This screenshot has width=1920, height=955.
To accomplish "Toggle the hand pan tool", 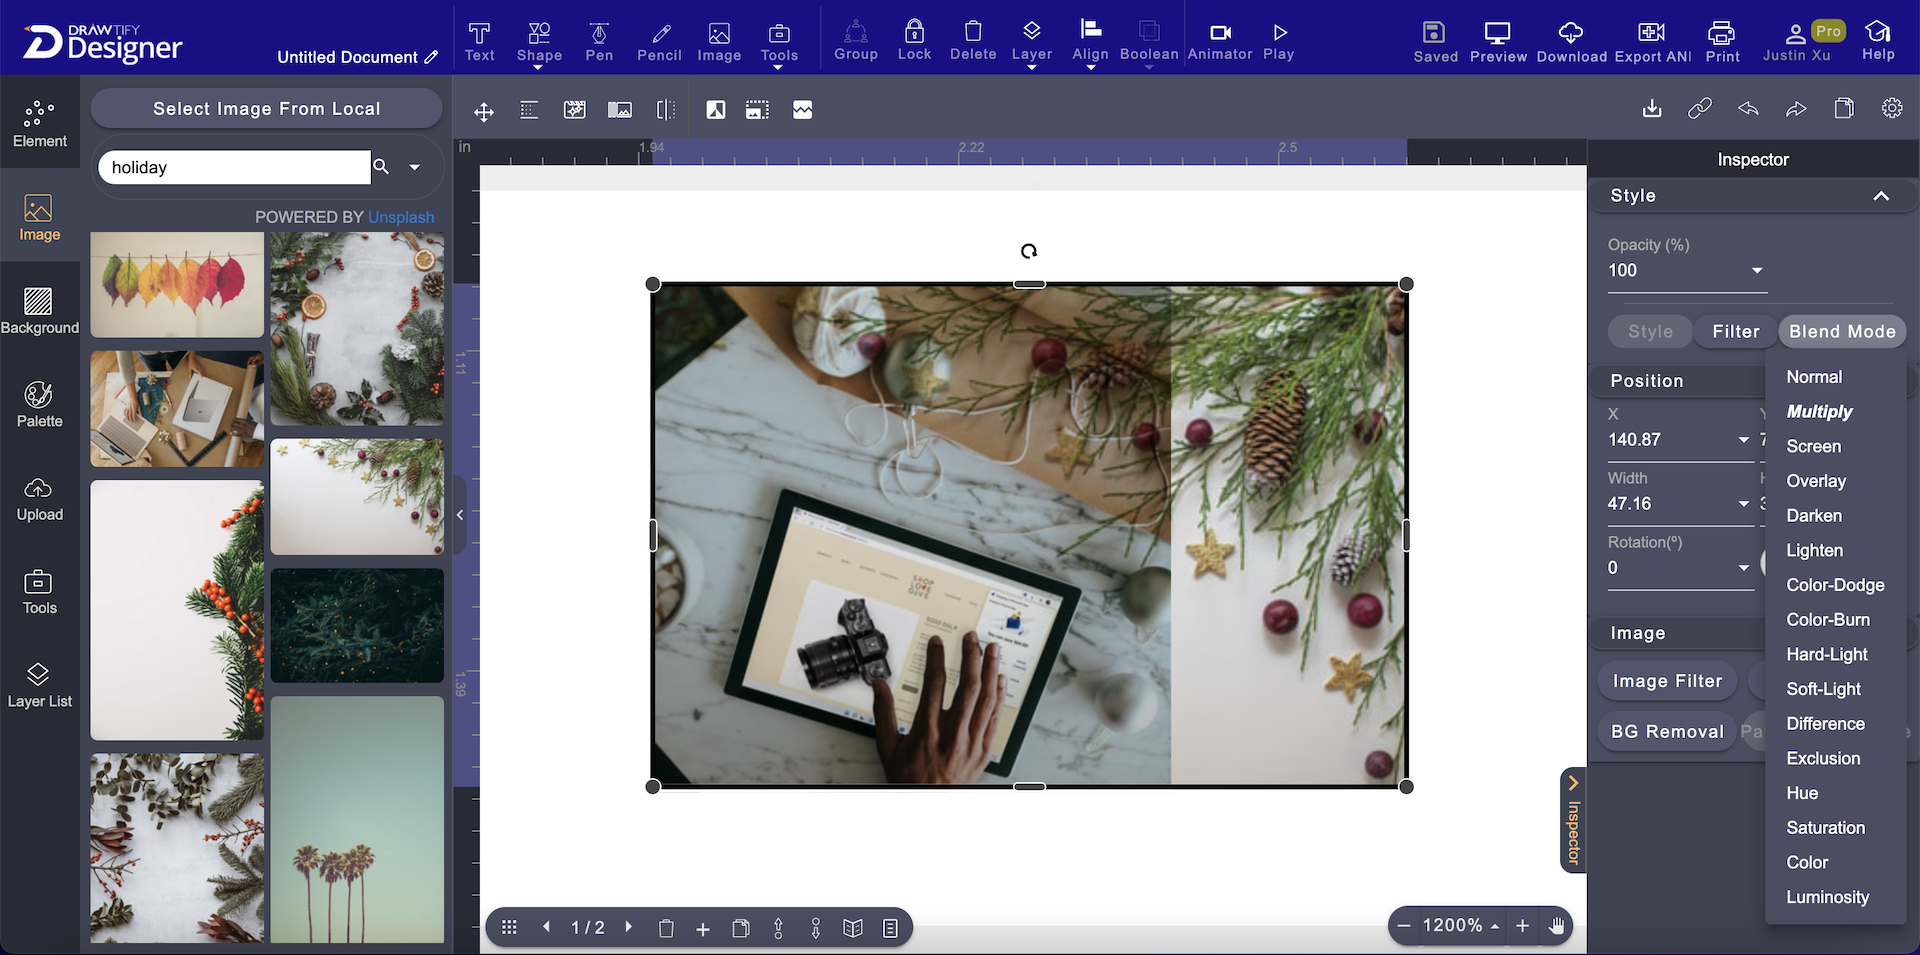I will coord(1556,926).
